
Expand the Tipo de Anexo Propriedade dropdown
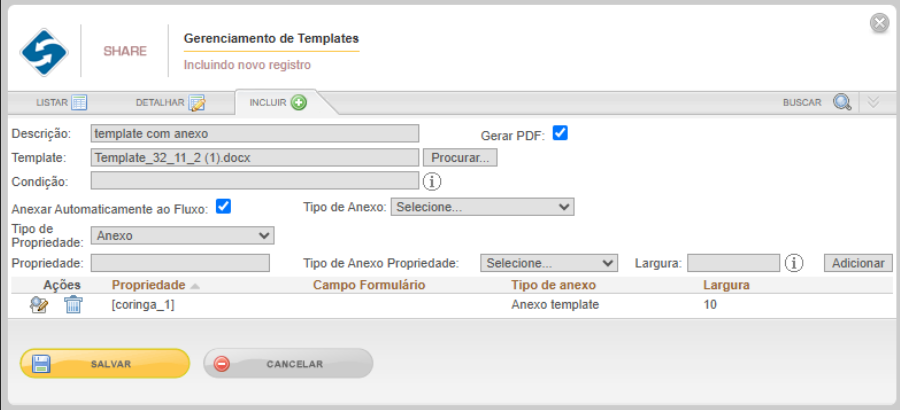[x=549, y=263]
